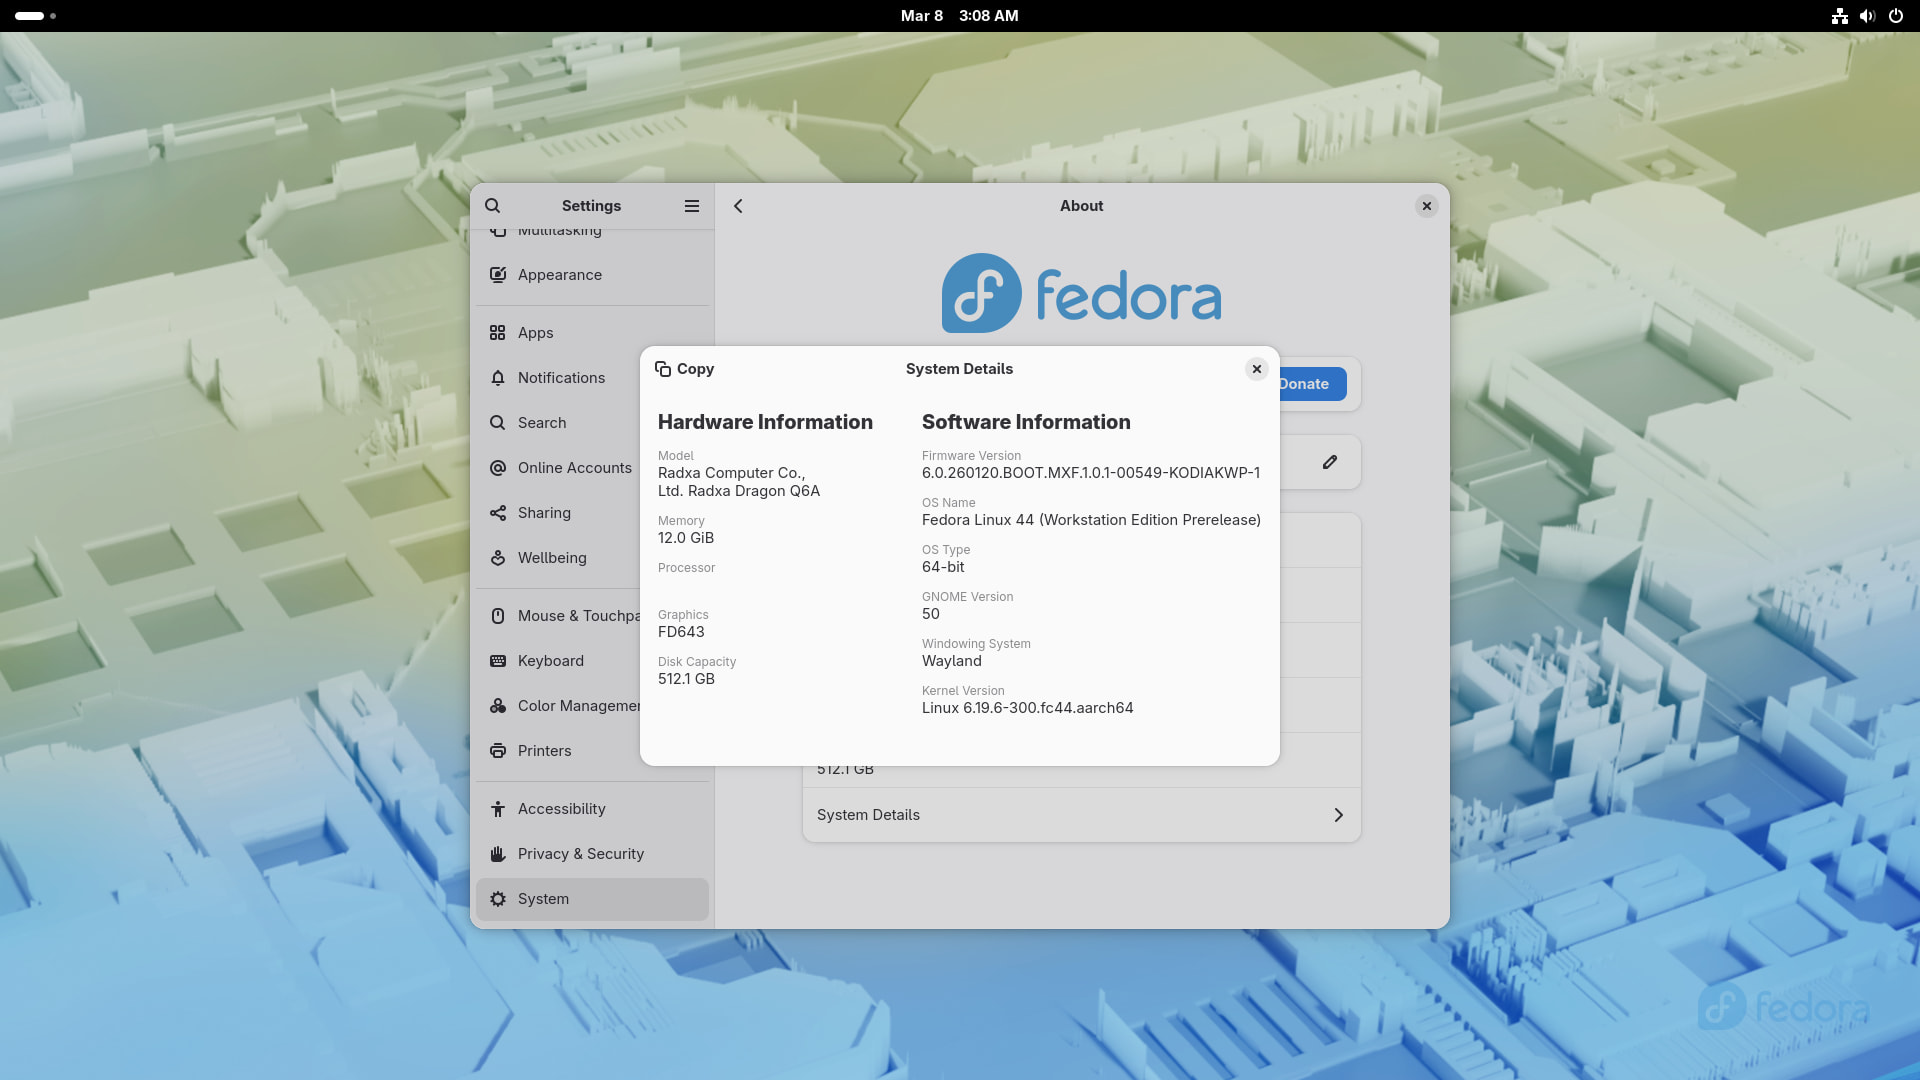Click the volume icon in top bar
Image resolution: width=1920 pixels, height=1080 pixels.
point(1867,16)
